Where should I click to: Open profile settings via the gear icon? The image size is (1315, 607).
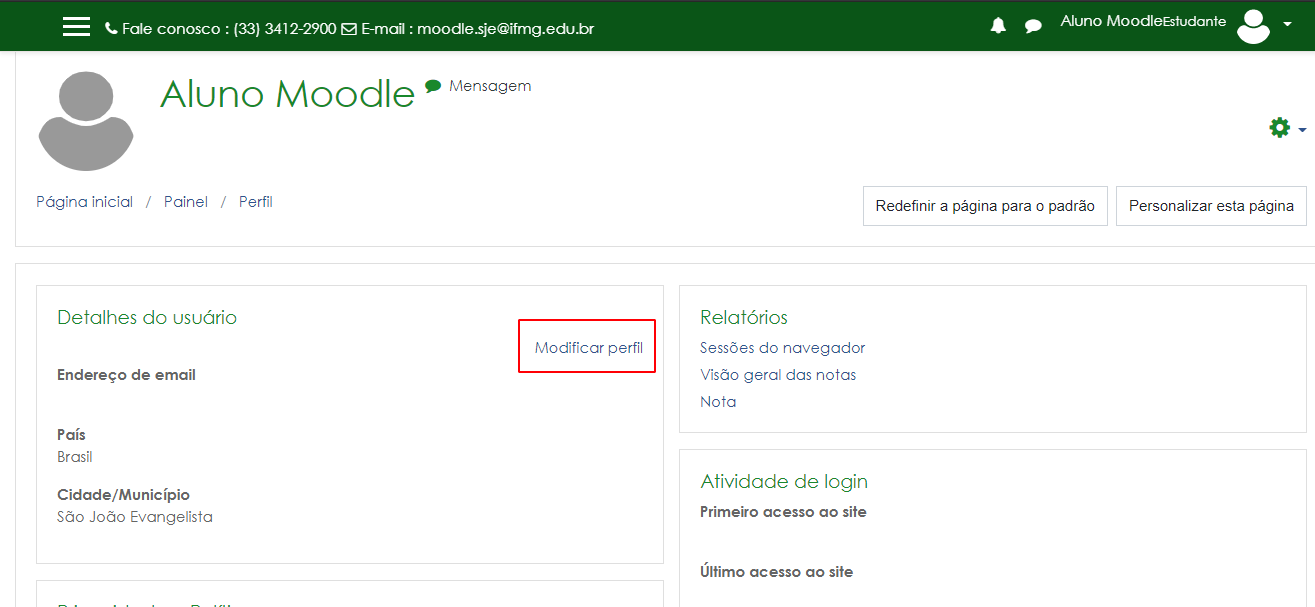pyautogui.click(x=1279, y=128)
